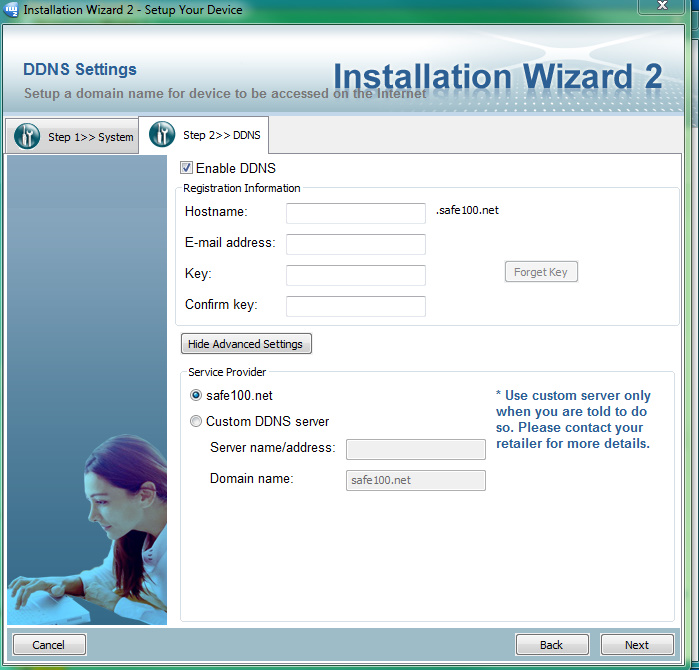The height and width of the screenshot is (670, 699).
Task: Click the Server name/address field
Action: point(415,449)
